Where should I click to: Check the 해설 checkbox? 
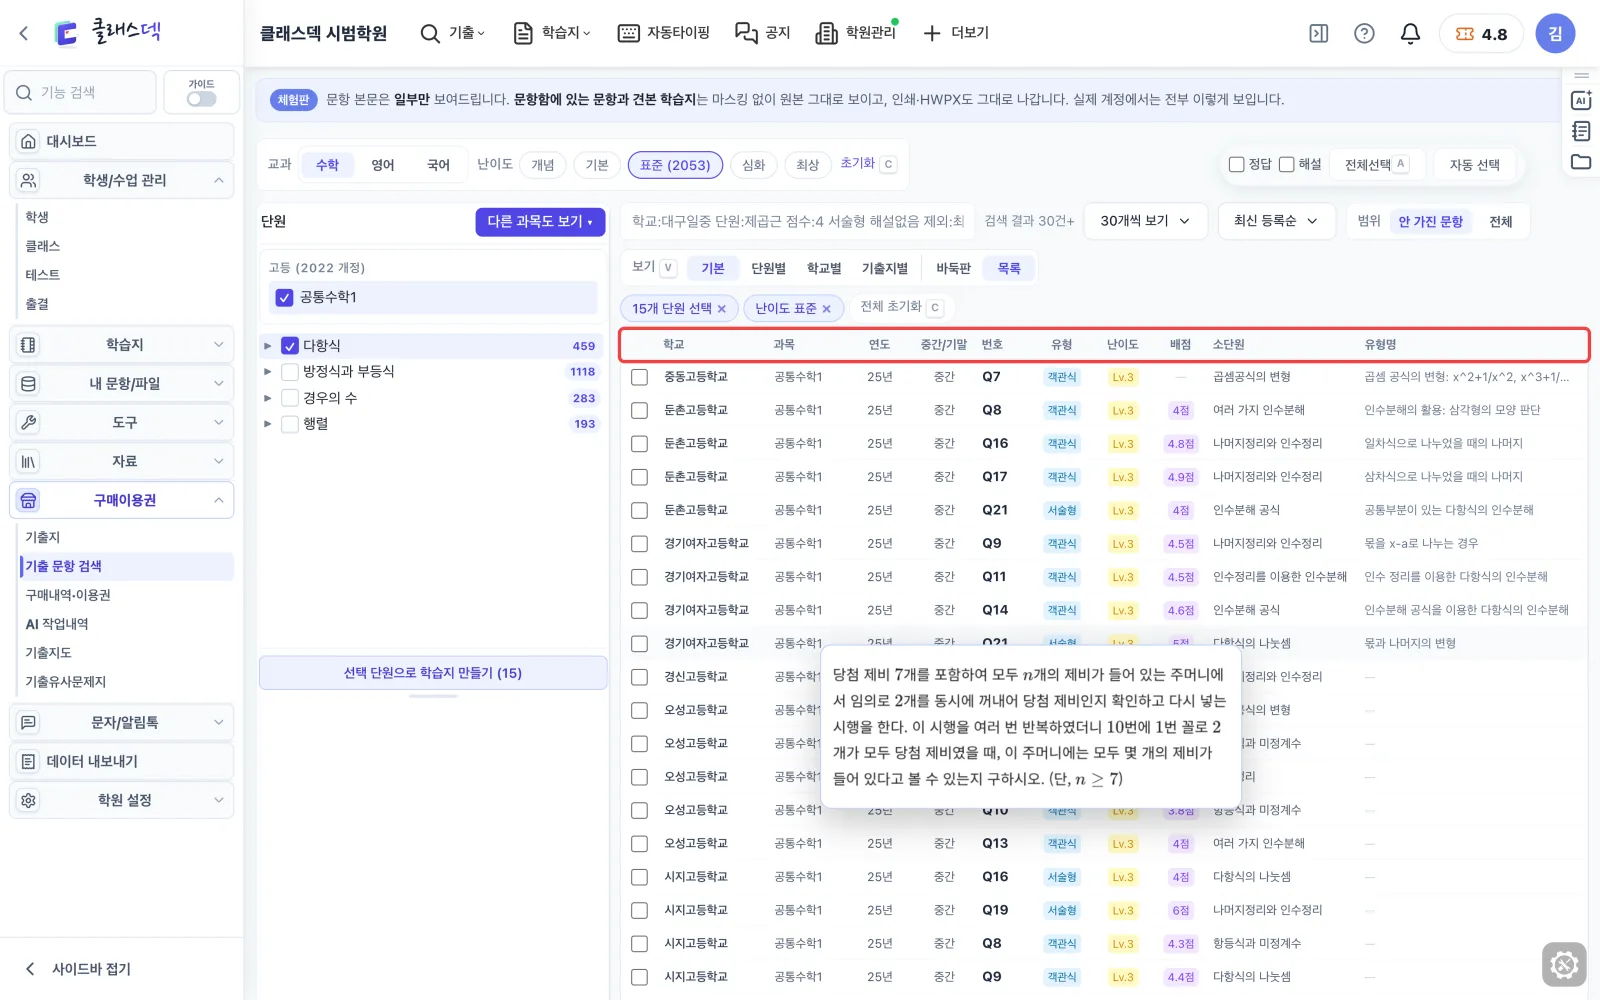(1287, 164)
